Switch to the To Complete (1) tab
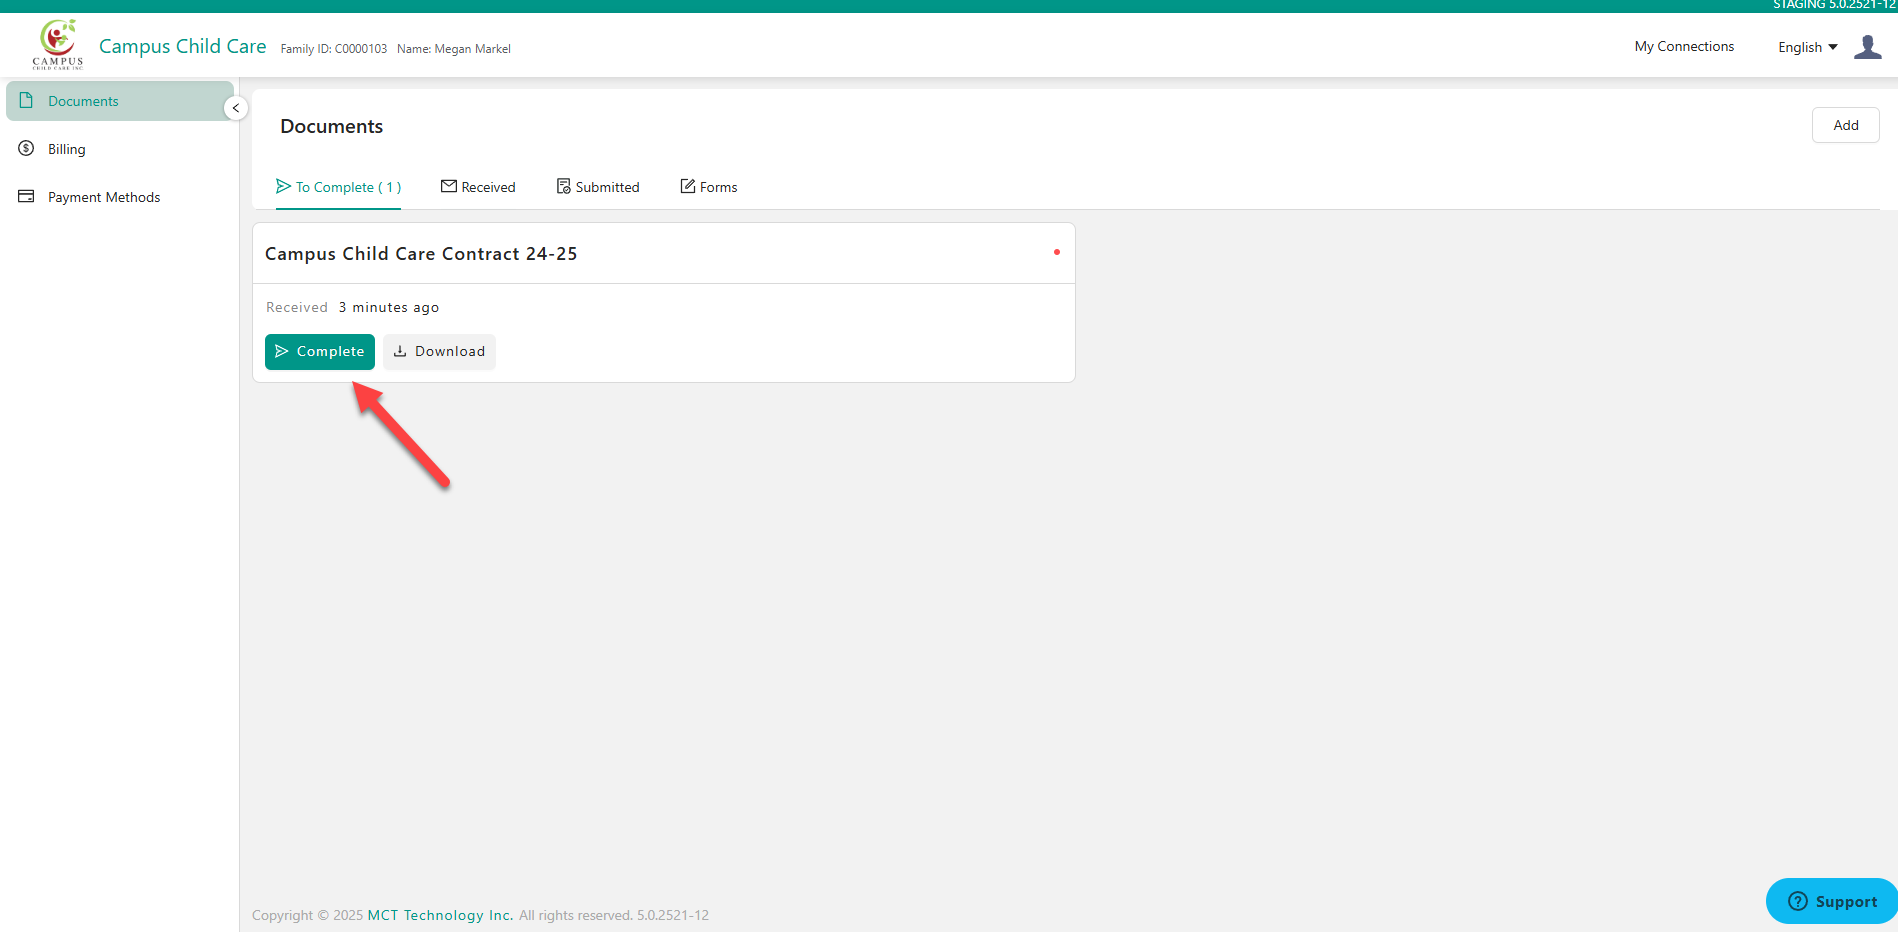Viewport: 1898px width, 932px height. click(338, 187)
